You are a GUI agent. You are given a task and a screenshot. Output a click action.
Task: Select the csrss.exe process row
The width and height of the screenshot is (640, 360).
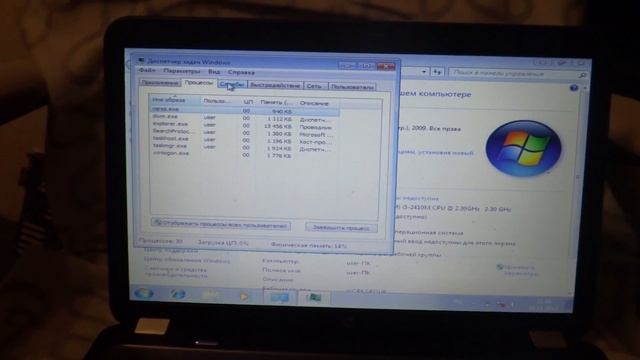245,110
